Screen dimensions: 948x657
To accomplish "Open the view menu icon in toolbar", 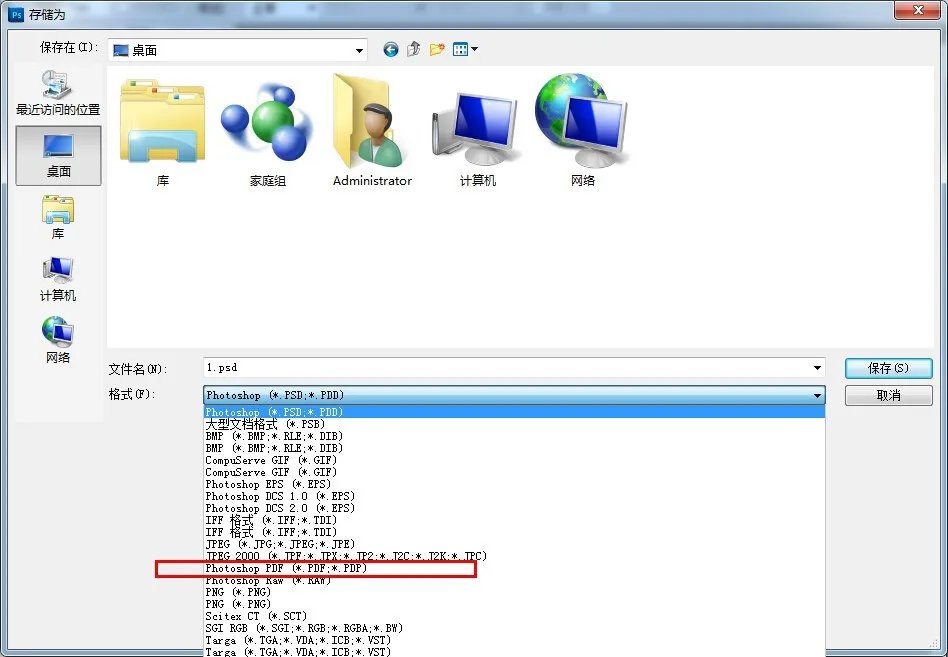I will [x=465, y=49].
